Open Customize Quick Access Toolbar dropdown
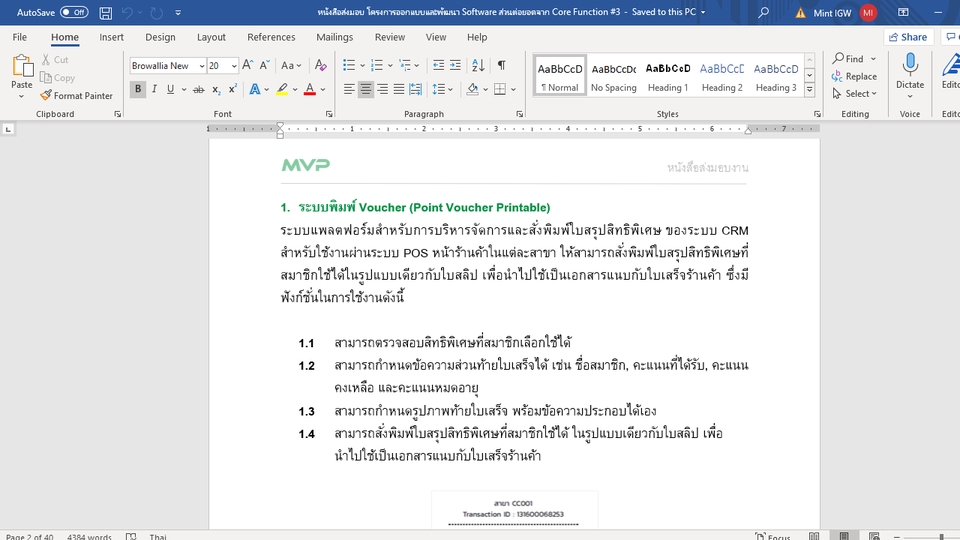Image resolution: width=960 pixels, height=540 pixels. click(178, 12)
